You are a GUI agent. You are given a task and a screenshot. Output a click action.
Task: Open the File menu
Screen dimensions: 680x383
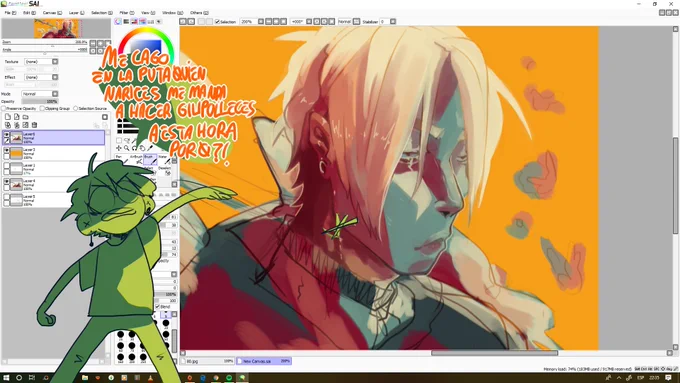tap(10, 13)
